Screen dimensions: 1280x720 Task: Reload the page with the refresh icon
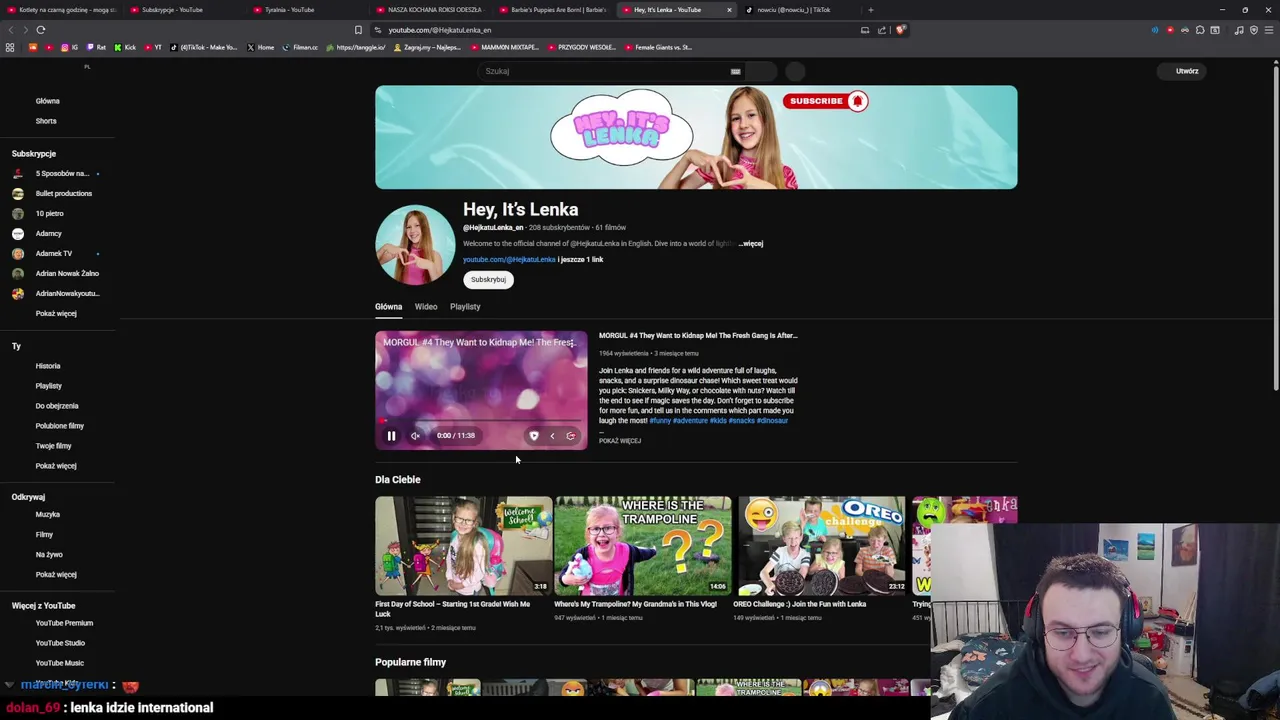tap(41, 30)
